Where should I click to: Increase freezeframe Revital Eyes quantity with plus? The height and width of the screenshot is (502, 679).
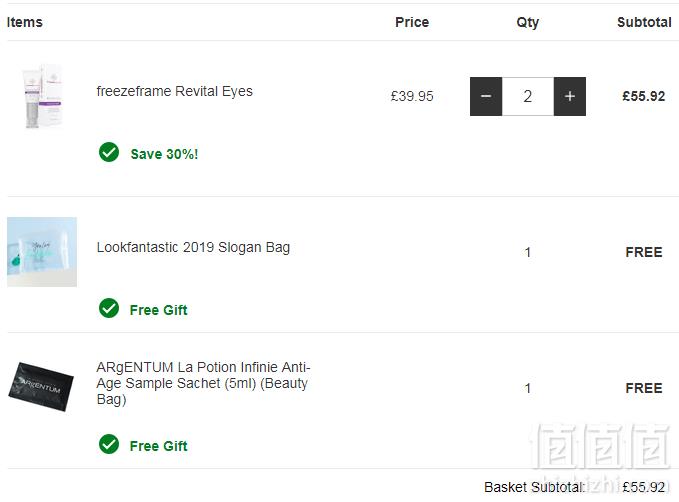[570, 96]
